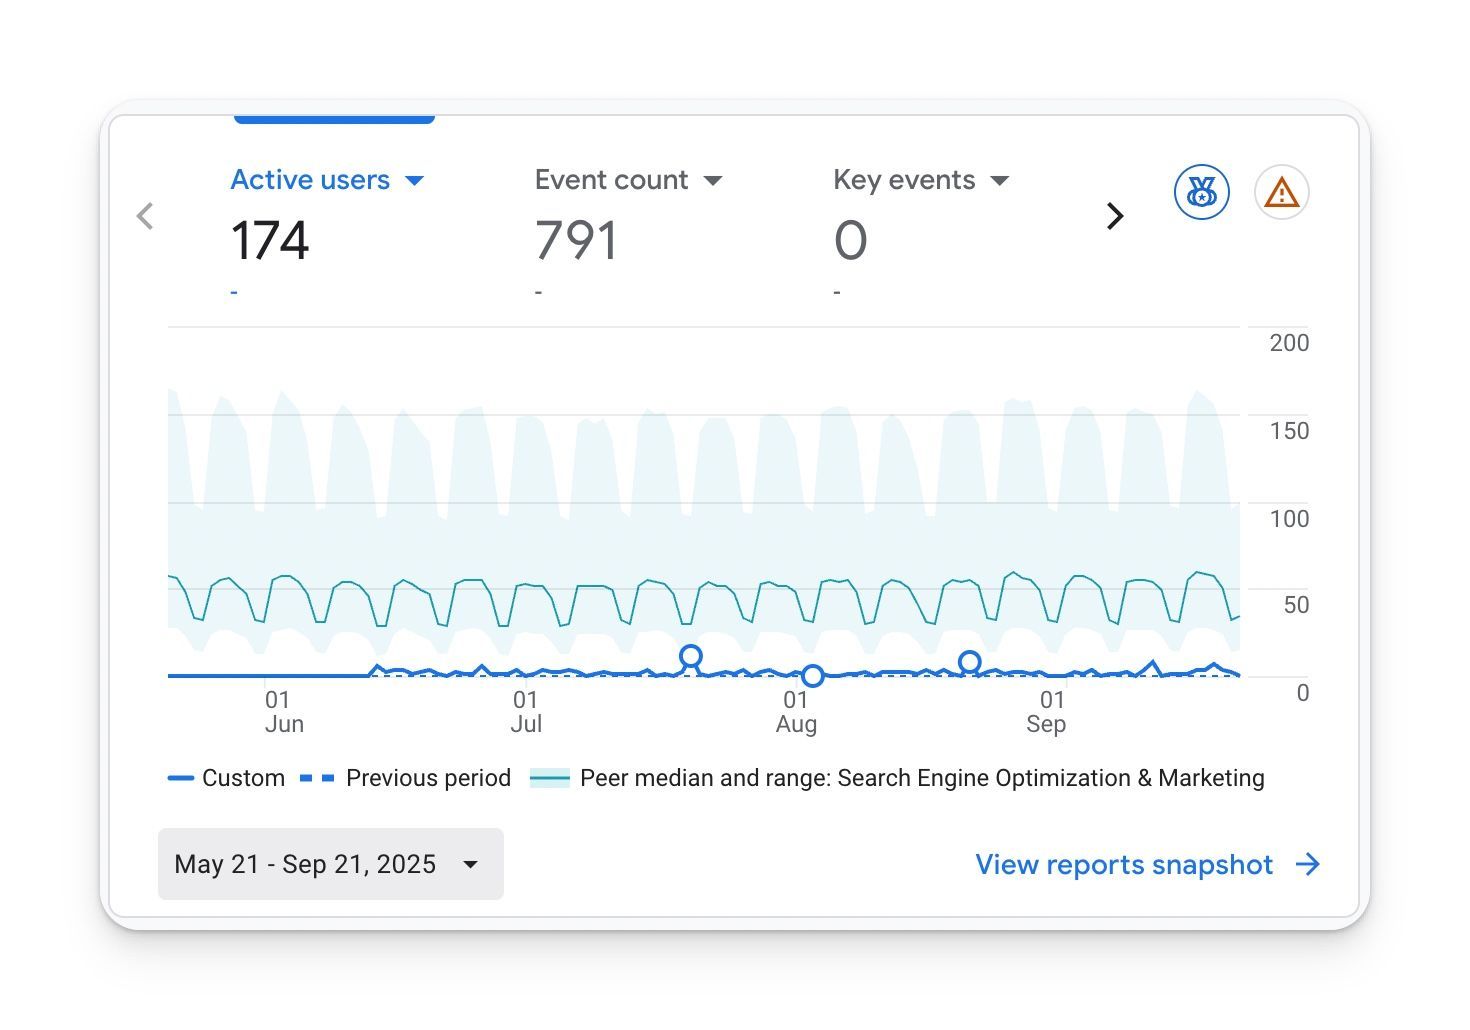
Task: Click the right arrow to see more metrics
Action: tap(1114, 215)
